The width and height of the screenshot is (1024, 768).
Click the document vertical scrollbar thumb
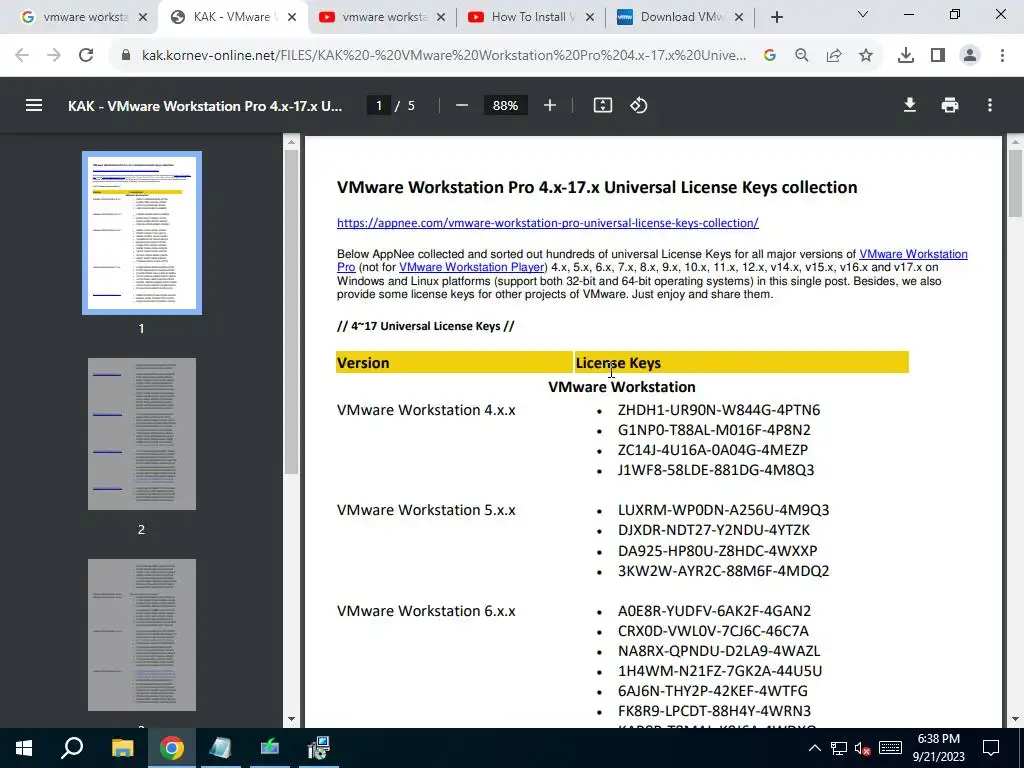tap(1015, 183)
